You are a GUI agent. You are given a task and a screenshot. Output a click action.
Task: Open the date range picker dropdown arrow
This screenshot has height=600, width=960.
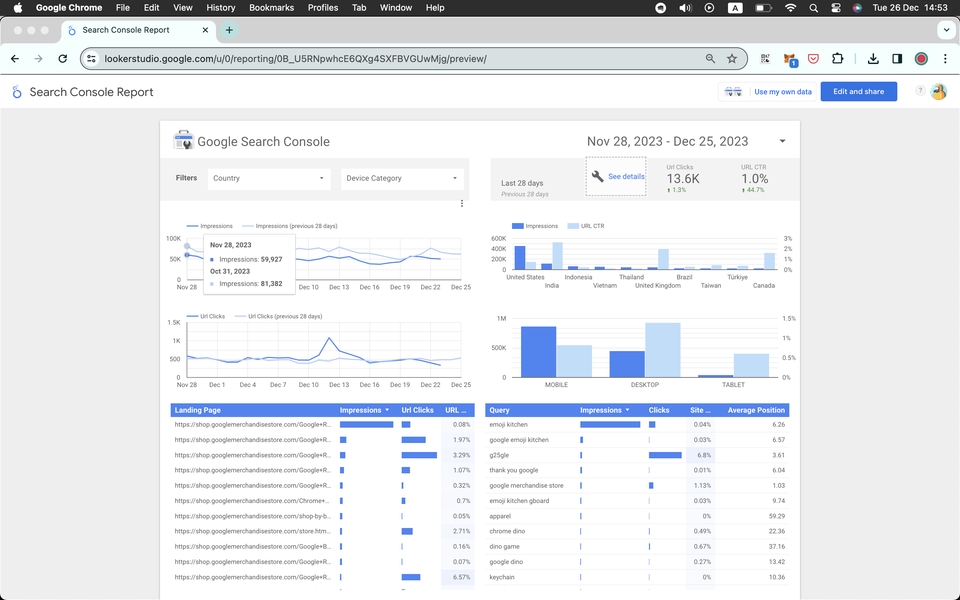click(x=782, y=141)
